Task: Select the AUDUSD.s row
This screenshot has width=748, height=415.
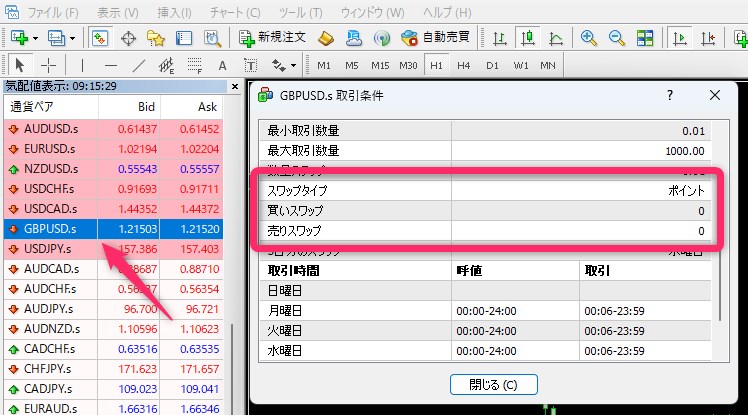Action: (114, 129)
